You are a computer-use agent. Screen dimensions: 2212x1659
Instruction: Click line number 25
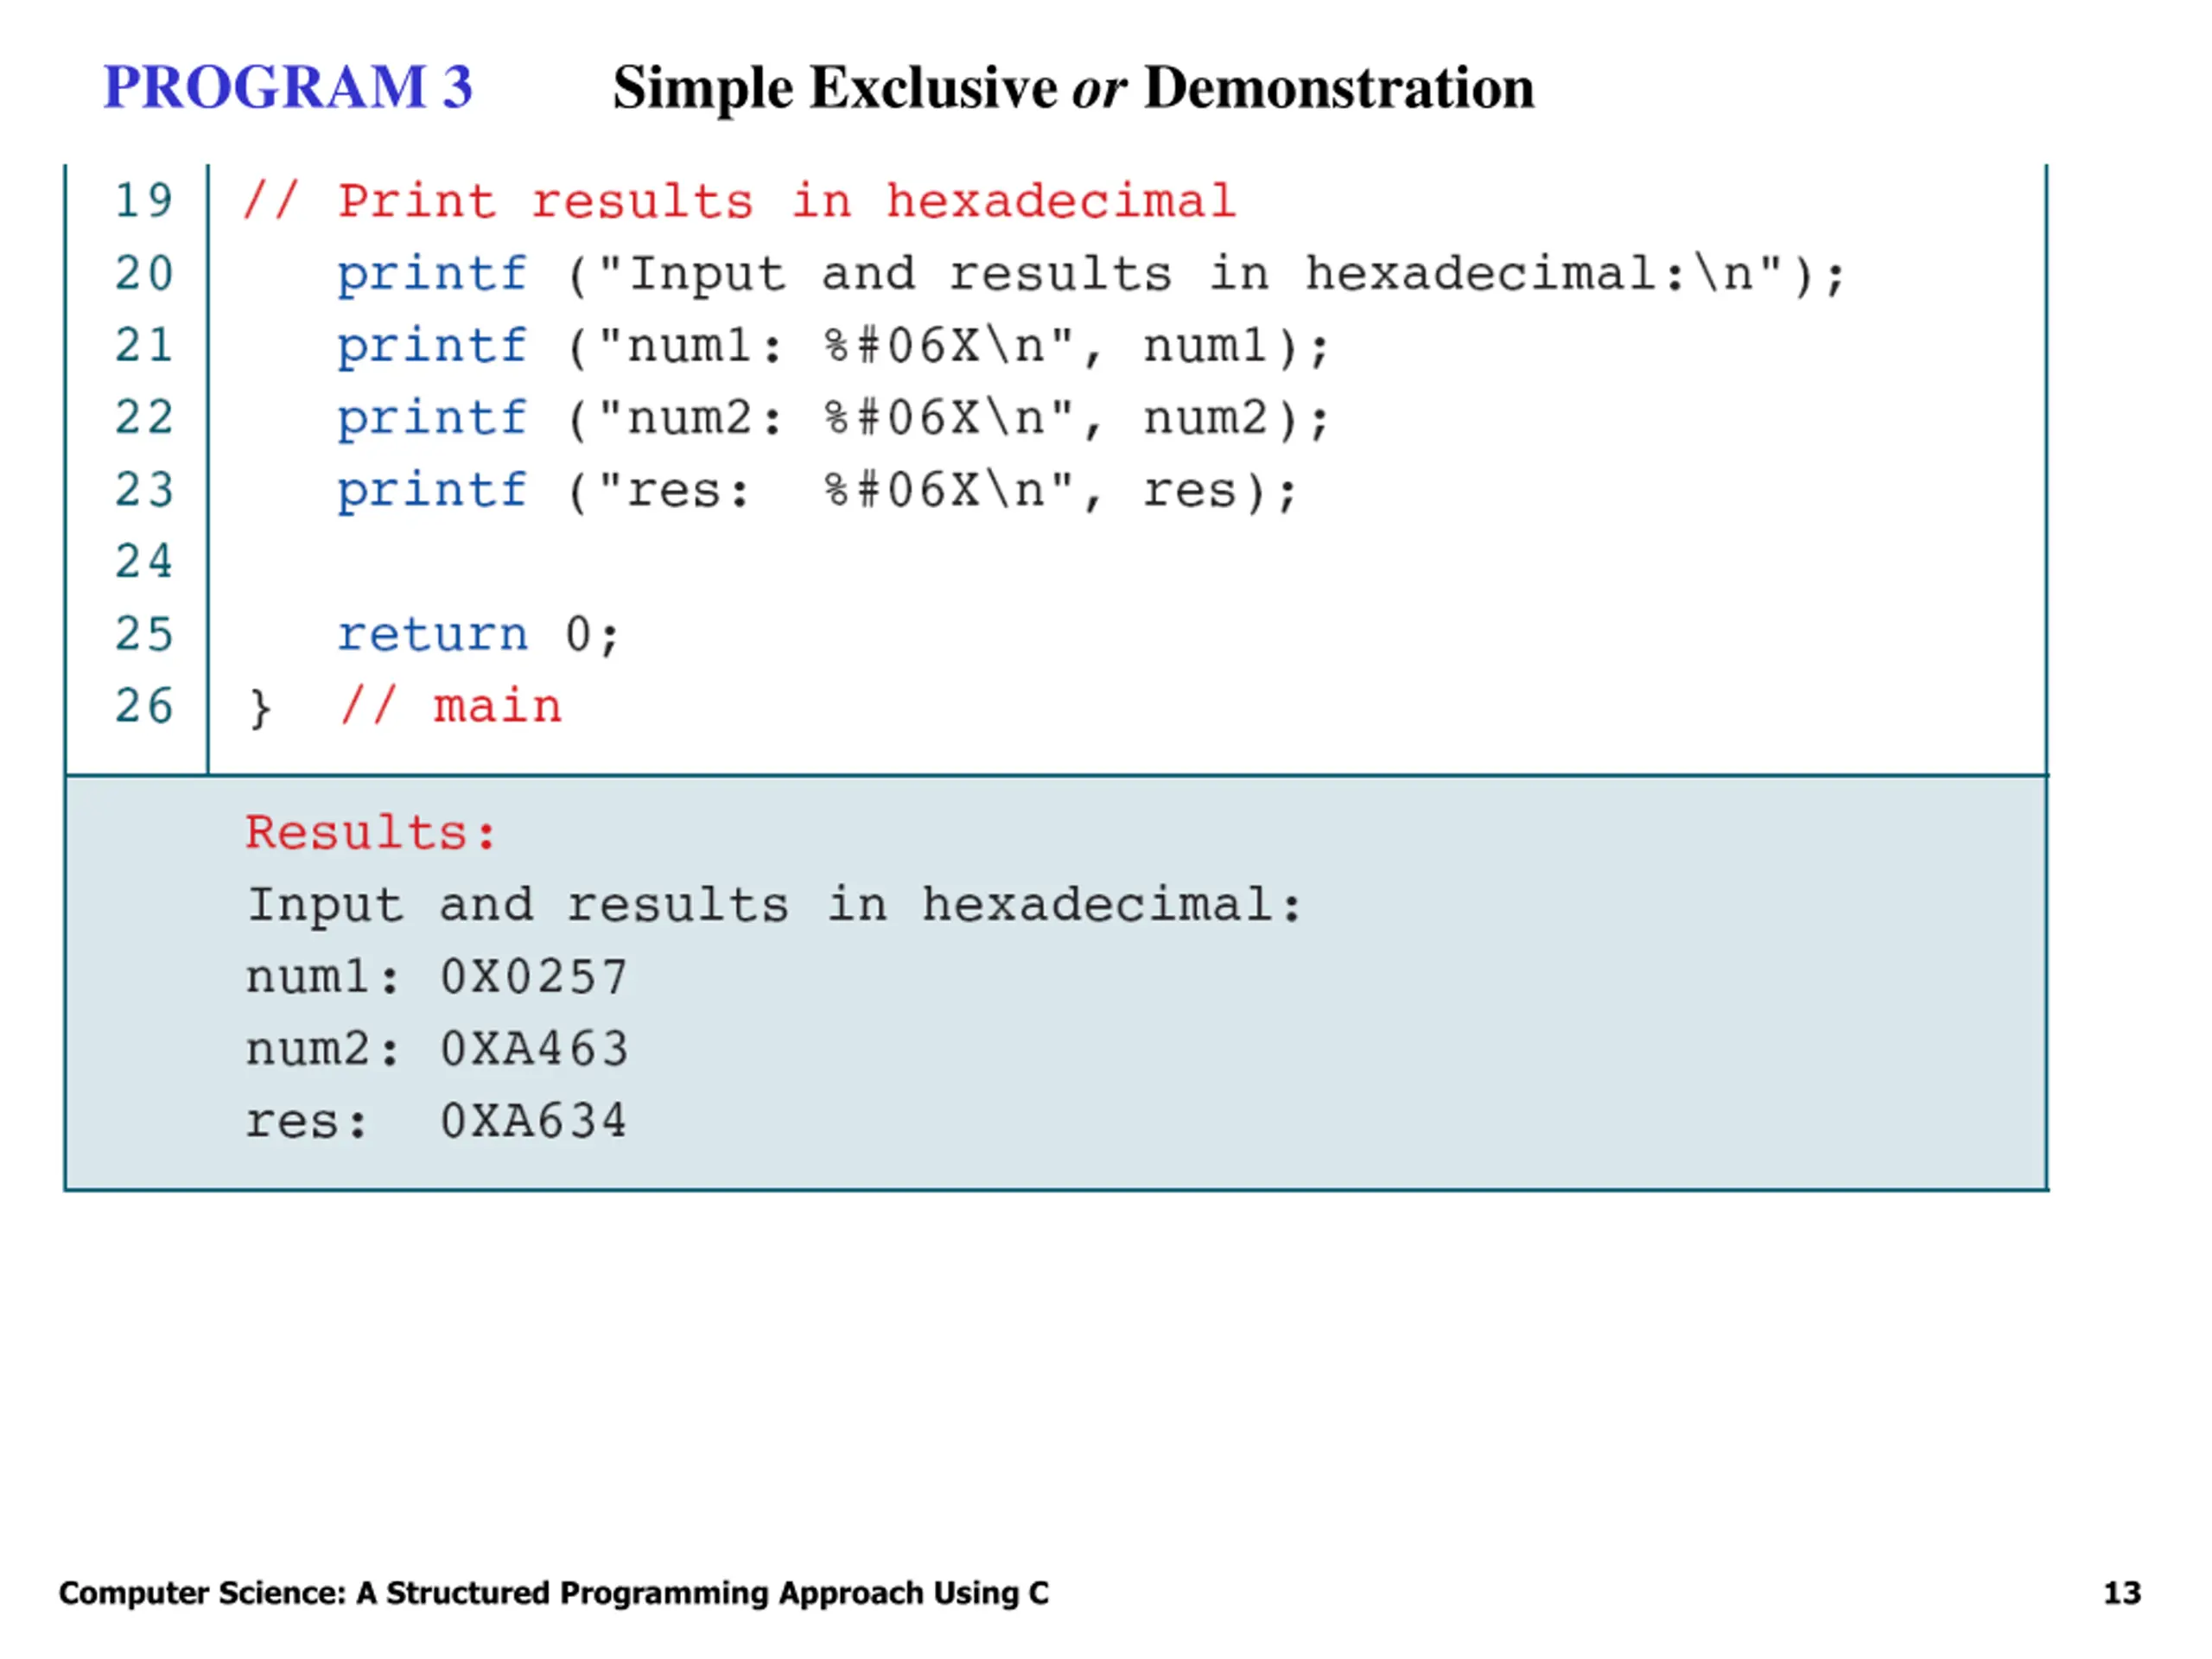[144, 634]
